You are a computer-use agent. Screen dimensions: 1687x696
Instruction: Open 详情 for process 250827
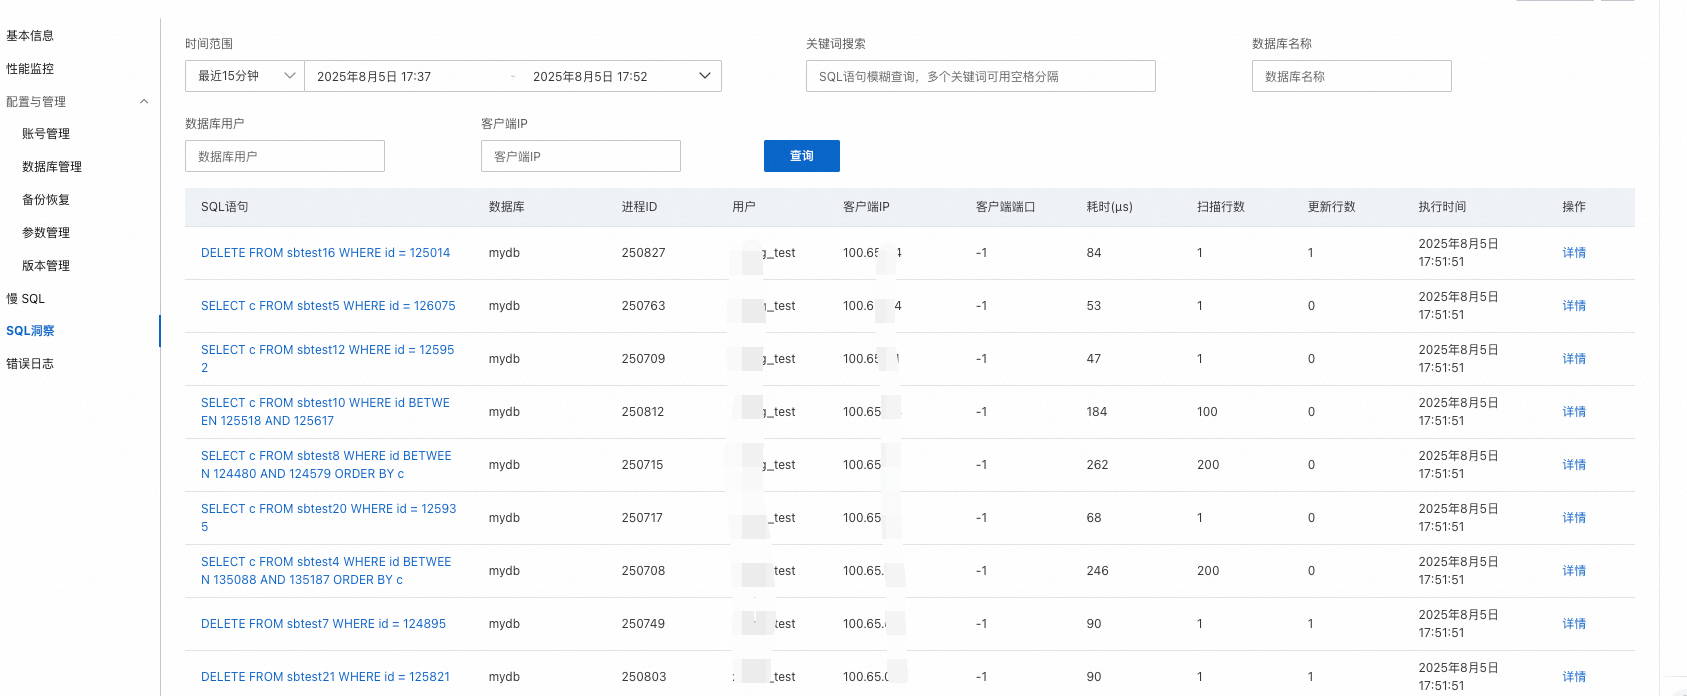(1574, 253)
